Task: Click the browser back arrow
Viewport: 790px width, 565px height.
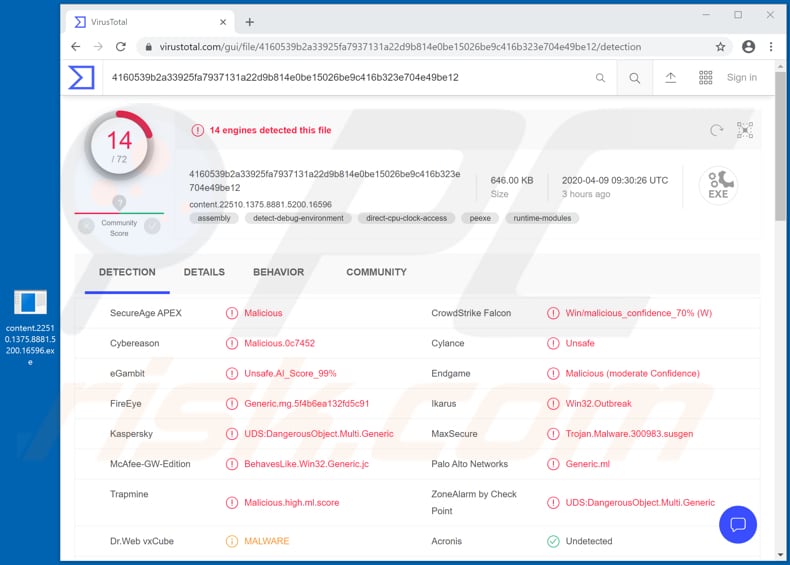Action: [x=76, y=47]
